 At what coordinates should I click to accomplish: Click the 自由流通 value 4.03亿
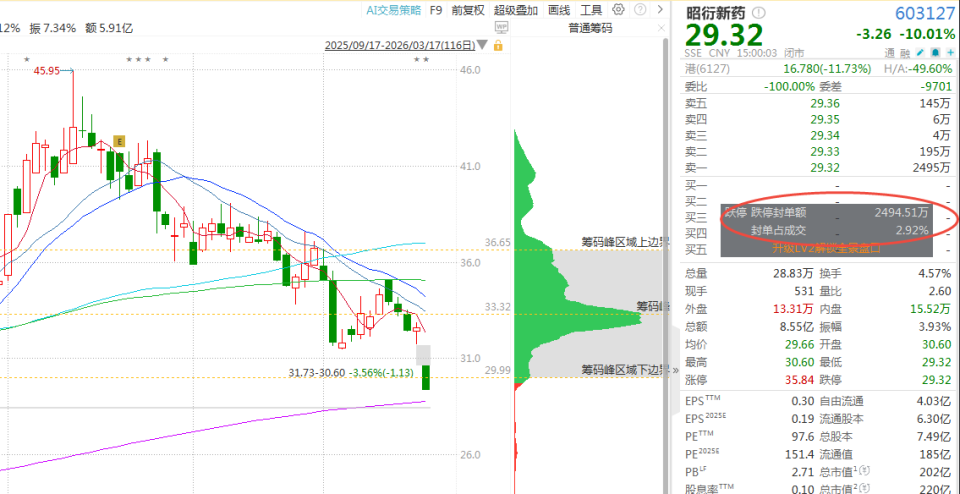coord(934,402)
